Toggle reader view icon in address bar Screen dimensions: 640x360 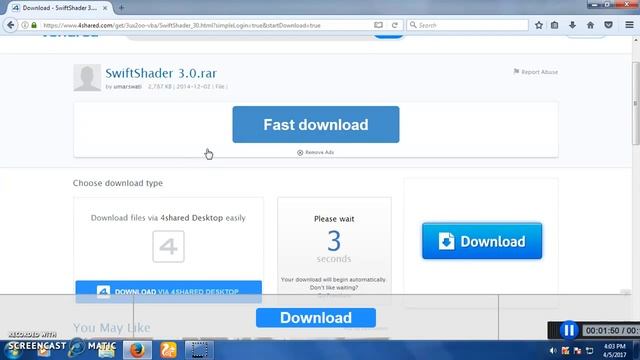click(x=378, y=25)
